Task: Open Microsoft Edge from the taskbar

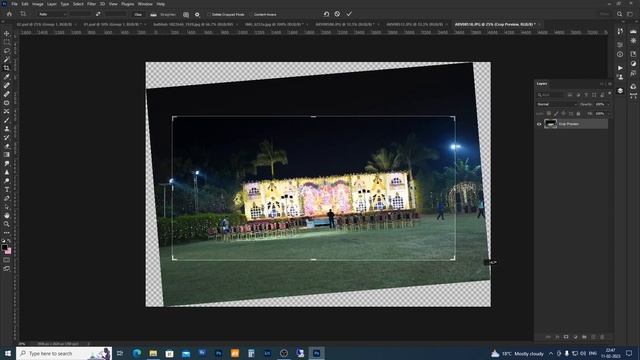Action: [137, 353]
